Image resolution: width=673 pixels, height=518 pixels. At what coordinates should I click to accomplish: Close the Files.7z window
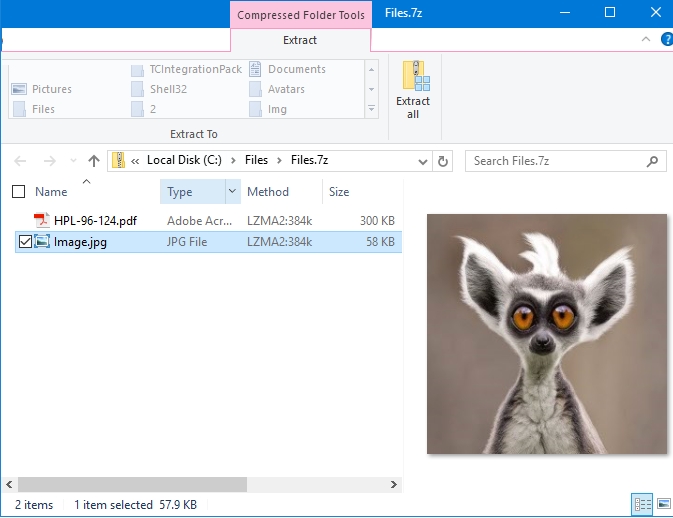click(x=655, y=12)
